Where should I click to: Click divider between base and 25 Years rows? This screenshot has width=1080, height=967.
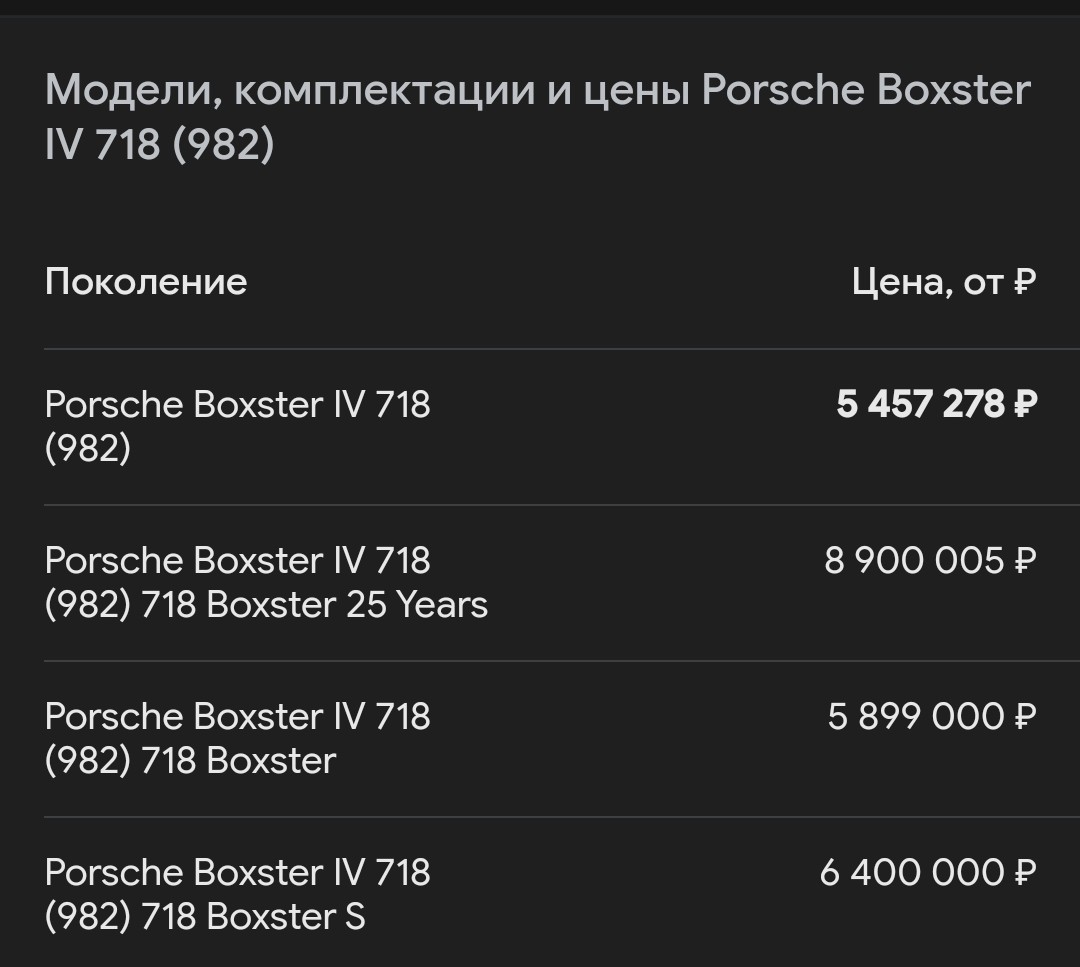tap(562, 505)
